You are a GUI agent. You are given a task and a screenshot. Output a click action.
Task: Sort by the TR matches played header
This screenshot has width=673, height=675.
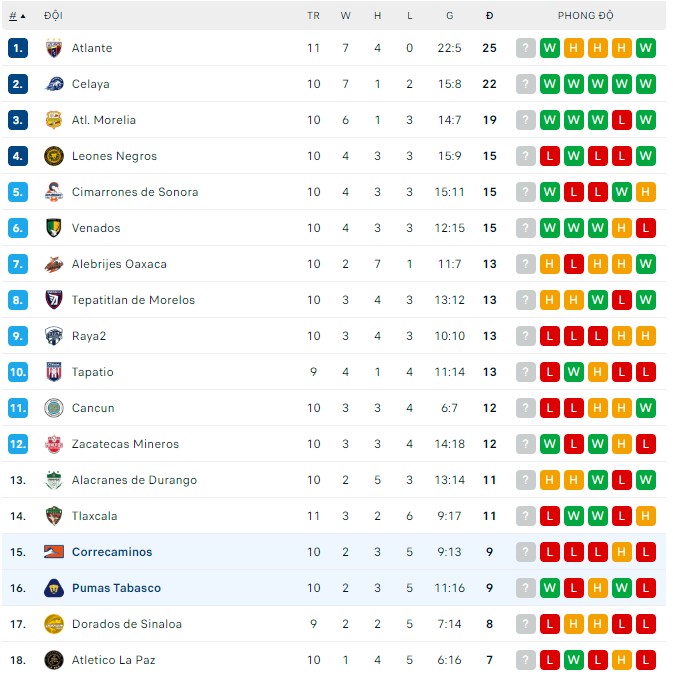coord(313,16)
